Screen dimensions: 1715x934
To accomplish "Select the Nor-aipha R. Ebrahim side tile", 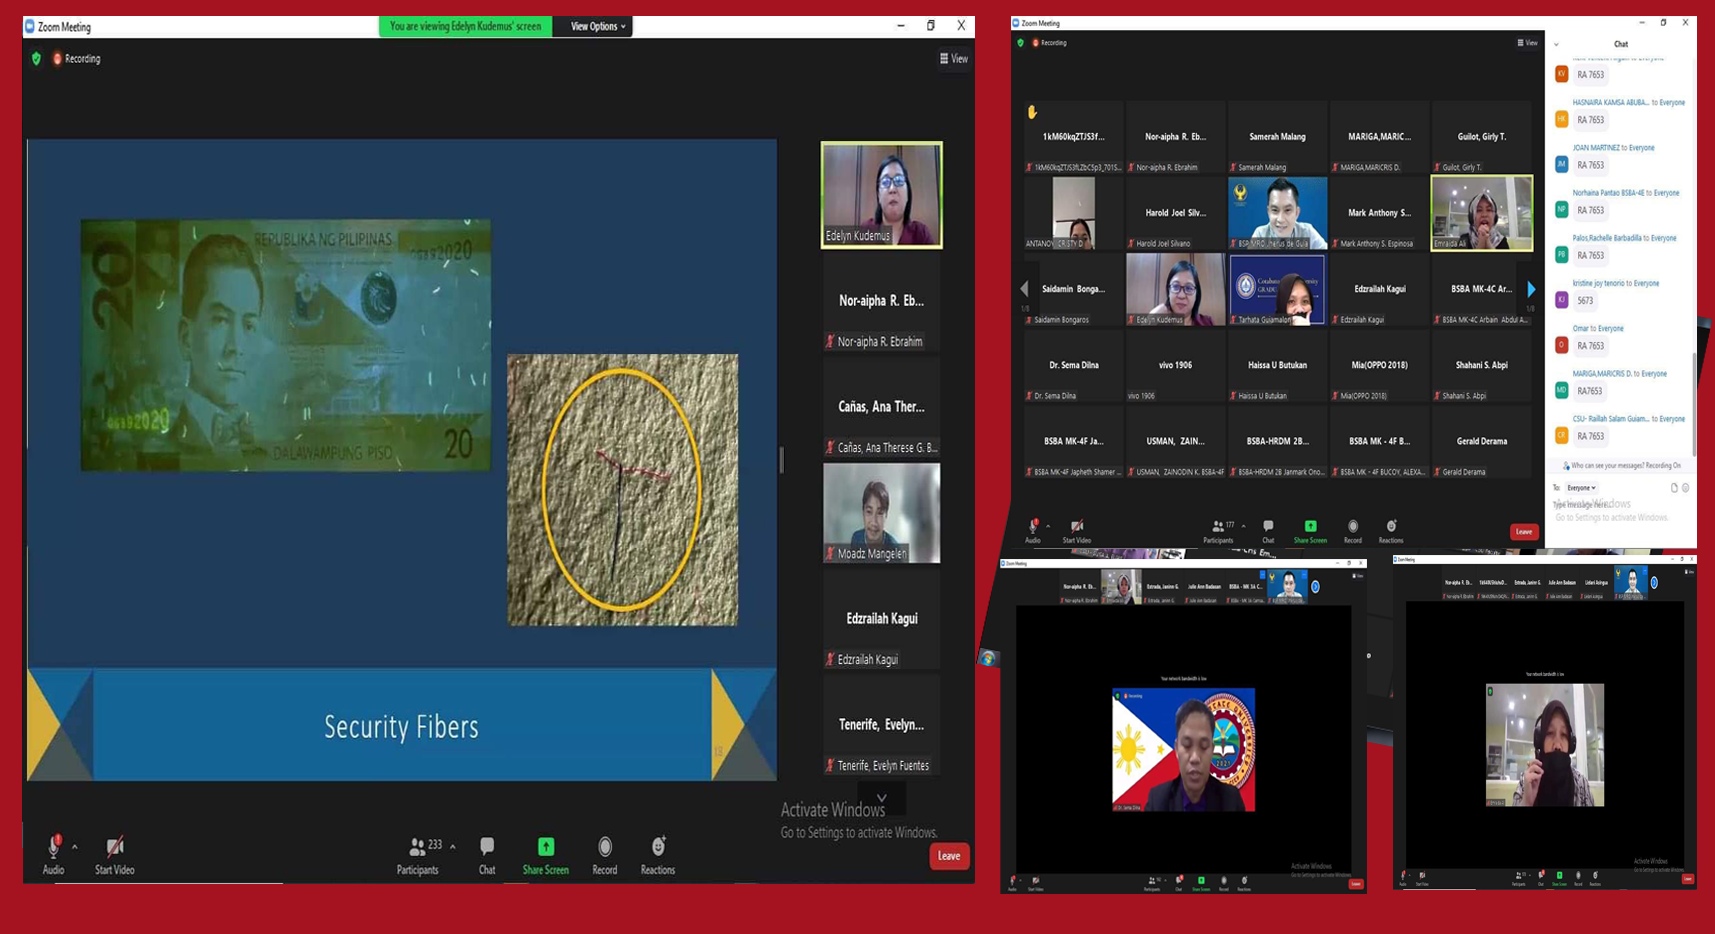I will tap(881, 301).
